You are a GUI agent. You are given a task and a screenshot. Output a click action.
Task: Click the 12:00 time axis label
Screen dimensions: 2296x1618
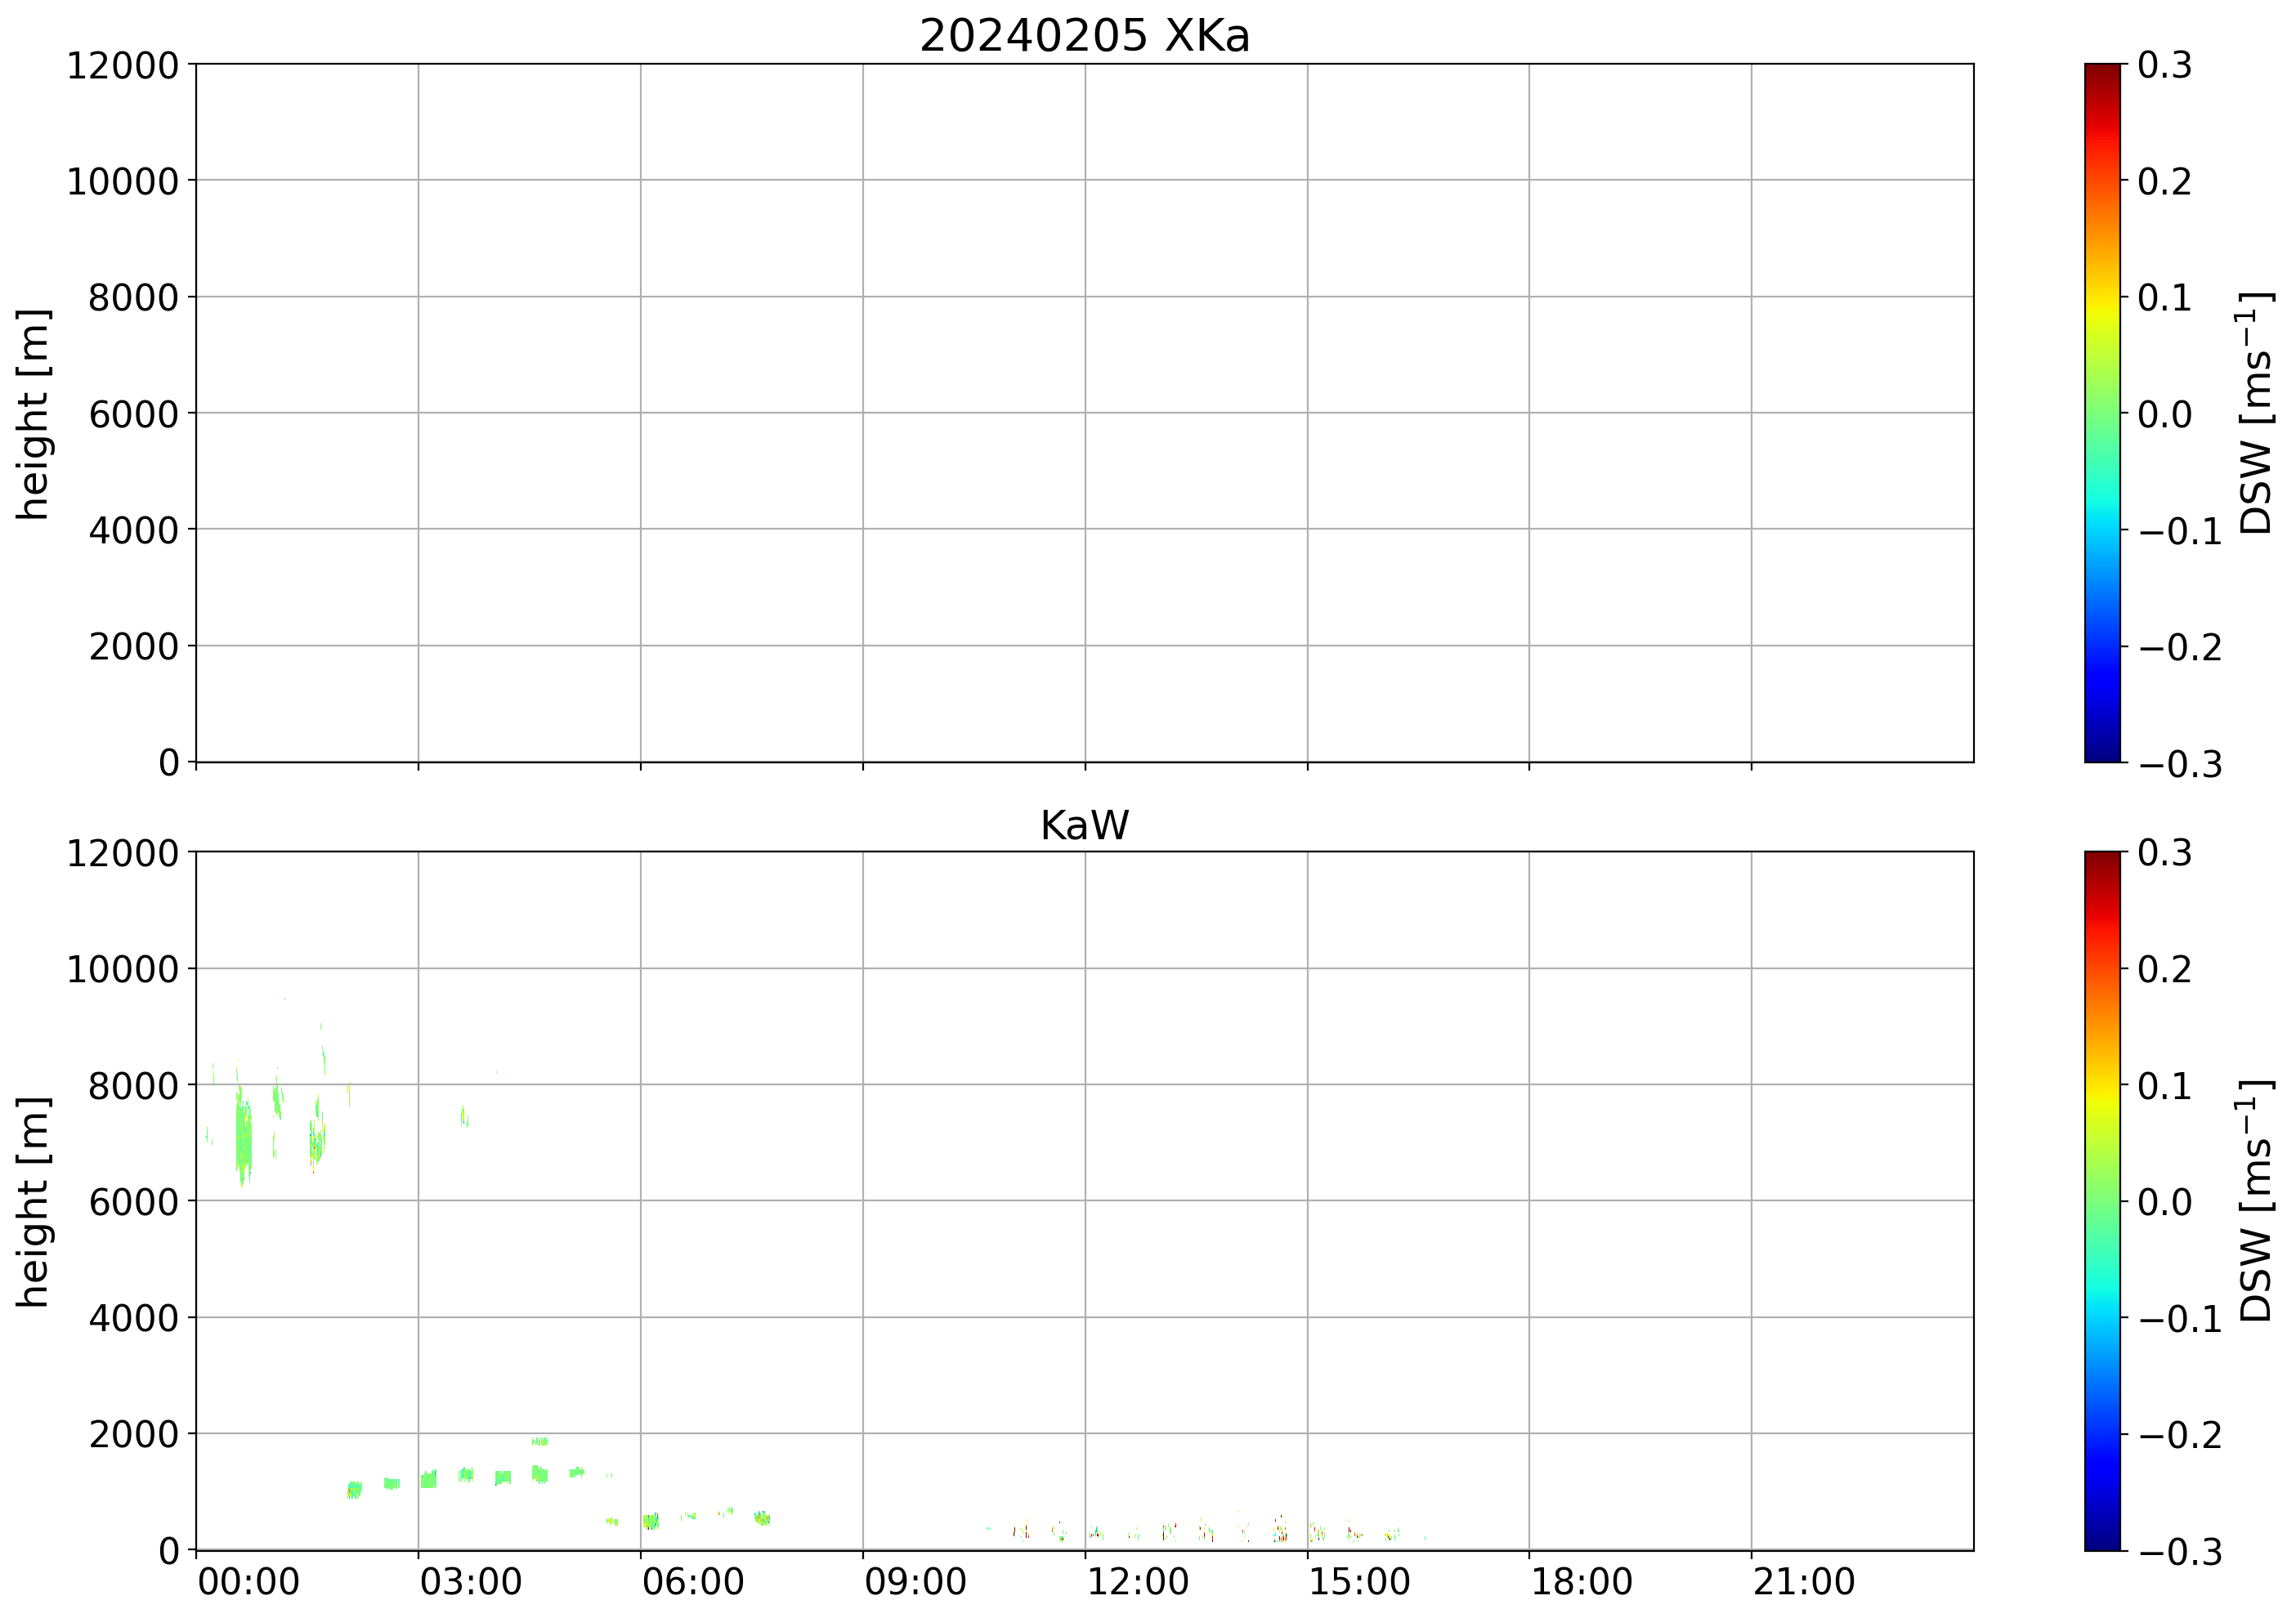(x=1137, y=1583)
